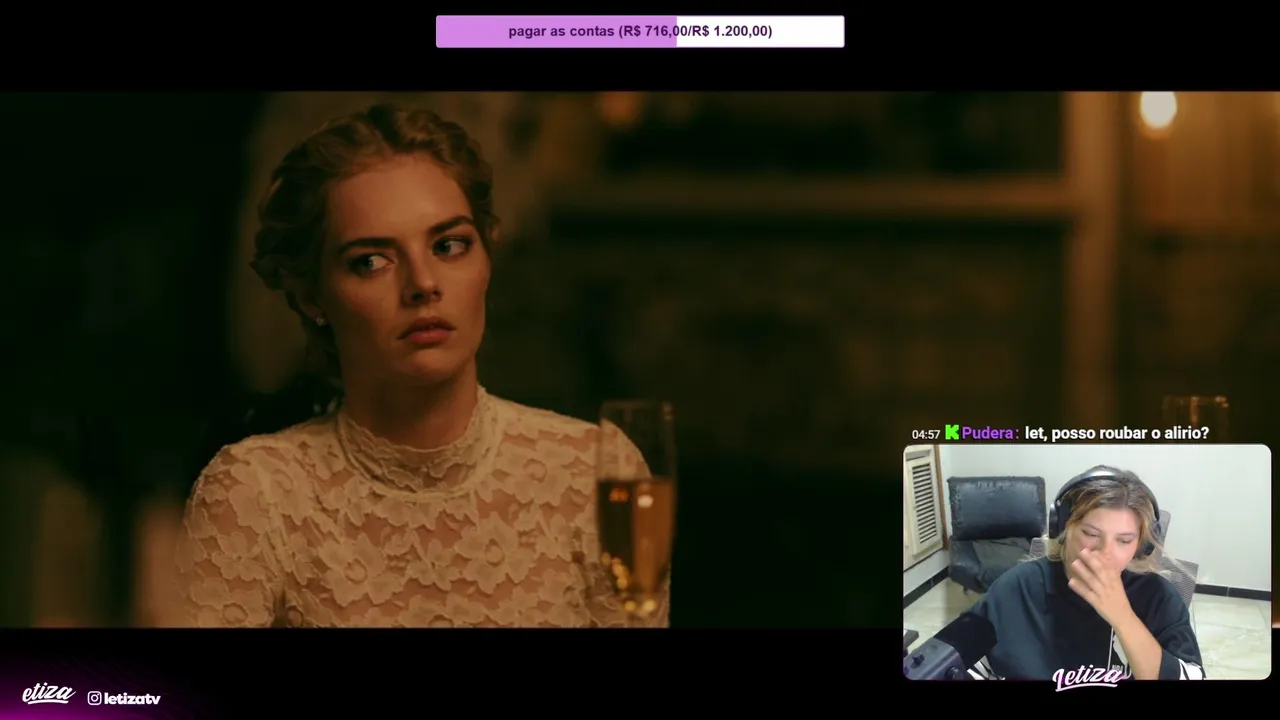The width and height of the screenshot is (1280, 720).
Task: Click the green Kick badge next to Pudera
Action: click(951, 432)
